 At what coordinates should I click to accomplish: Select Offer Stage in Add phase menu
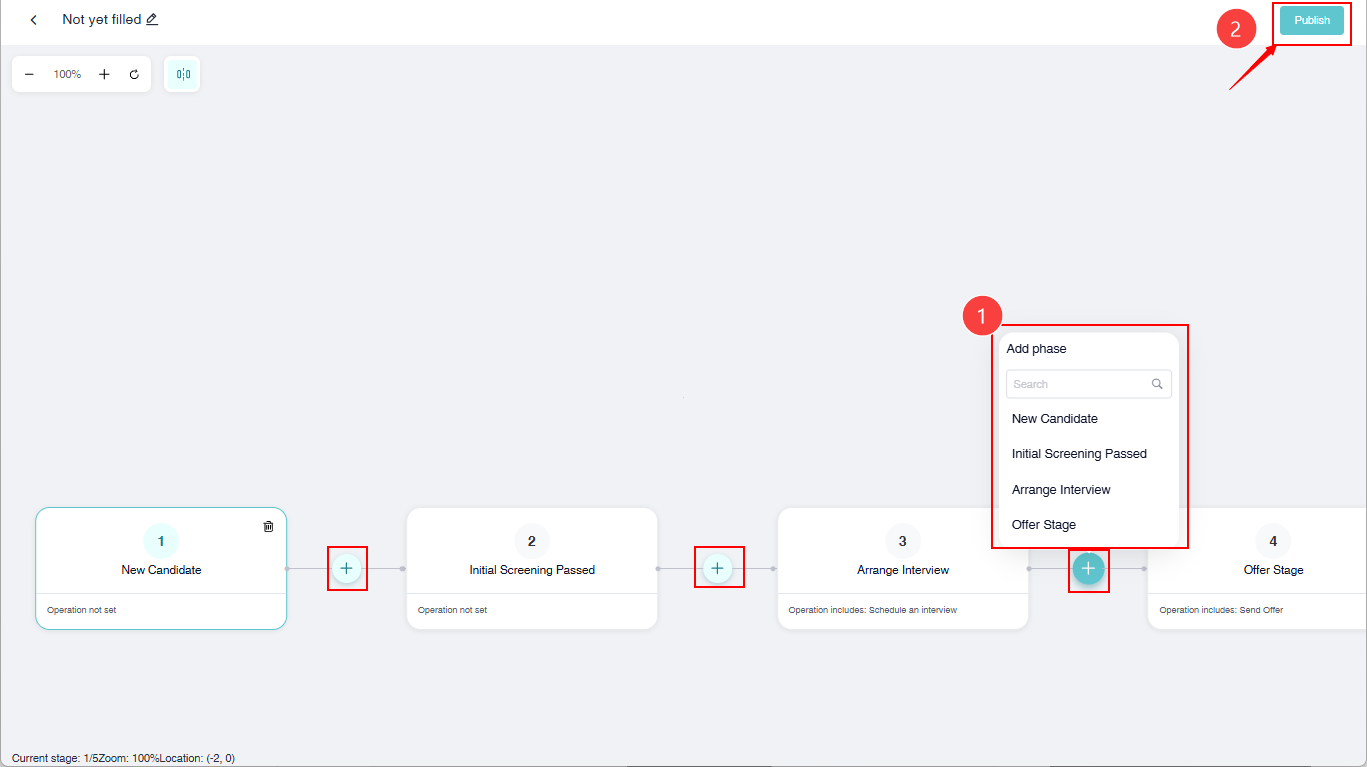[x=1044, y=525]
